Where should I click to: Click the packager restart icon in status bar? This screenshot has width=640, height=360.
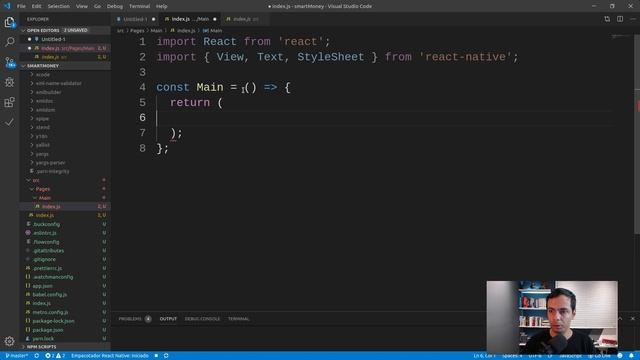coord(166,356)
